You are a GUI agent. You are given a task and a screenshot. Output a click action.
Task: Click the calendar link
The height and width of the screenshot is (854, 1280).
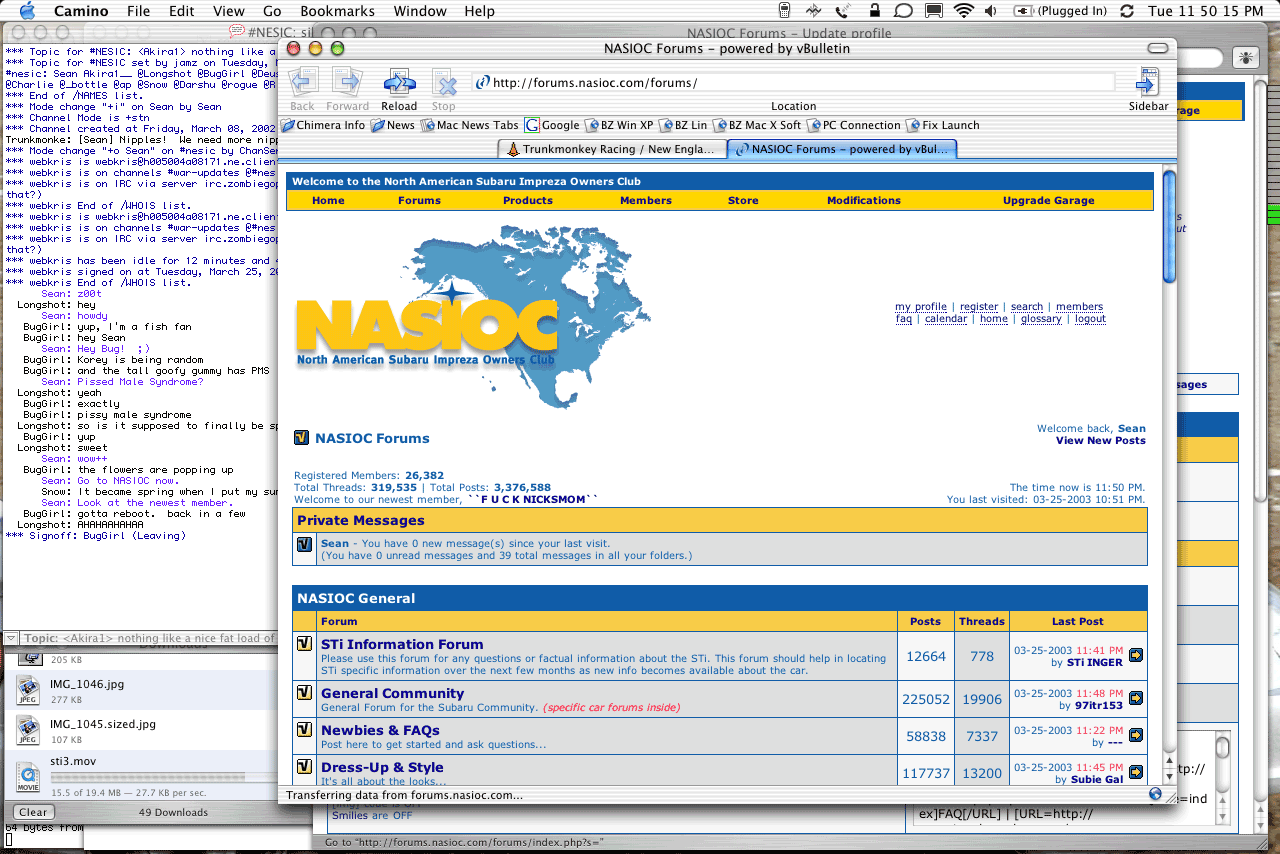pos(946,319)
